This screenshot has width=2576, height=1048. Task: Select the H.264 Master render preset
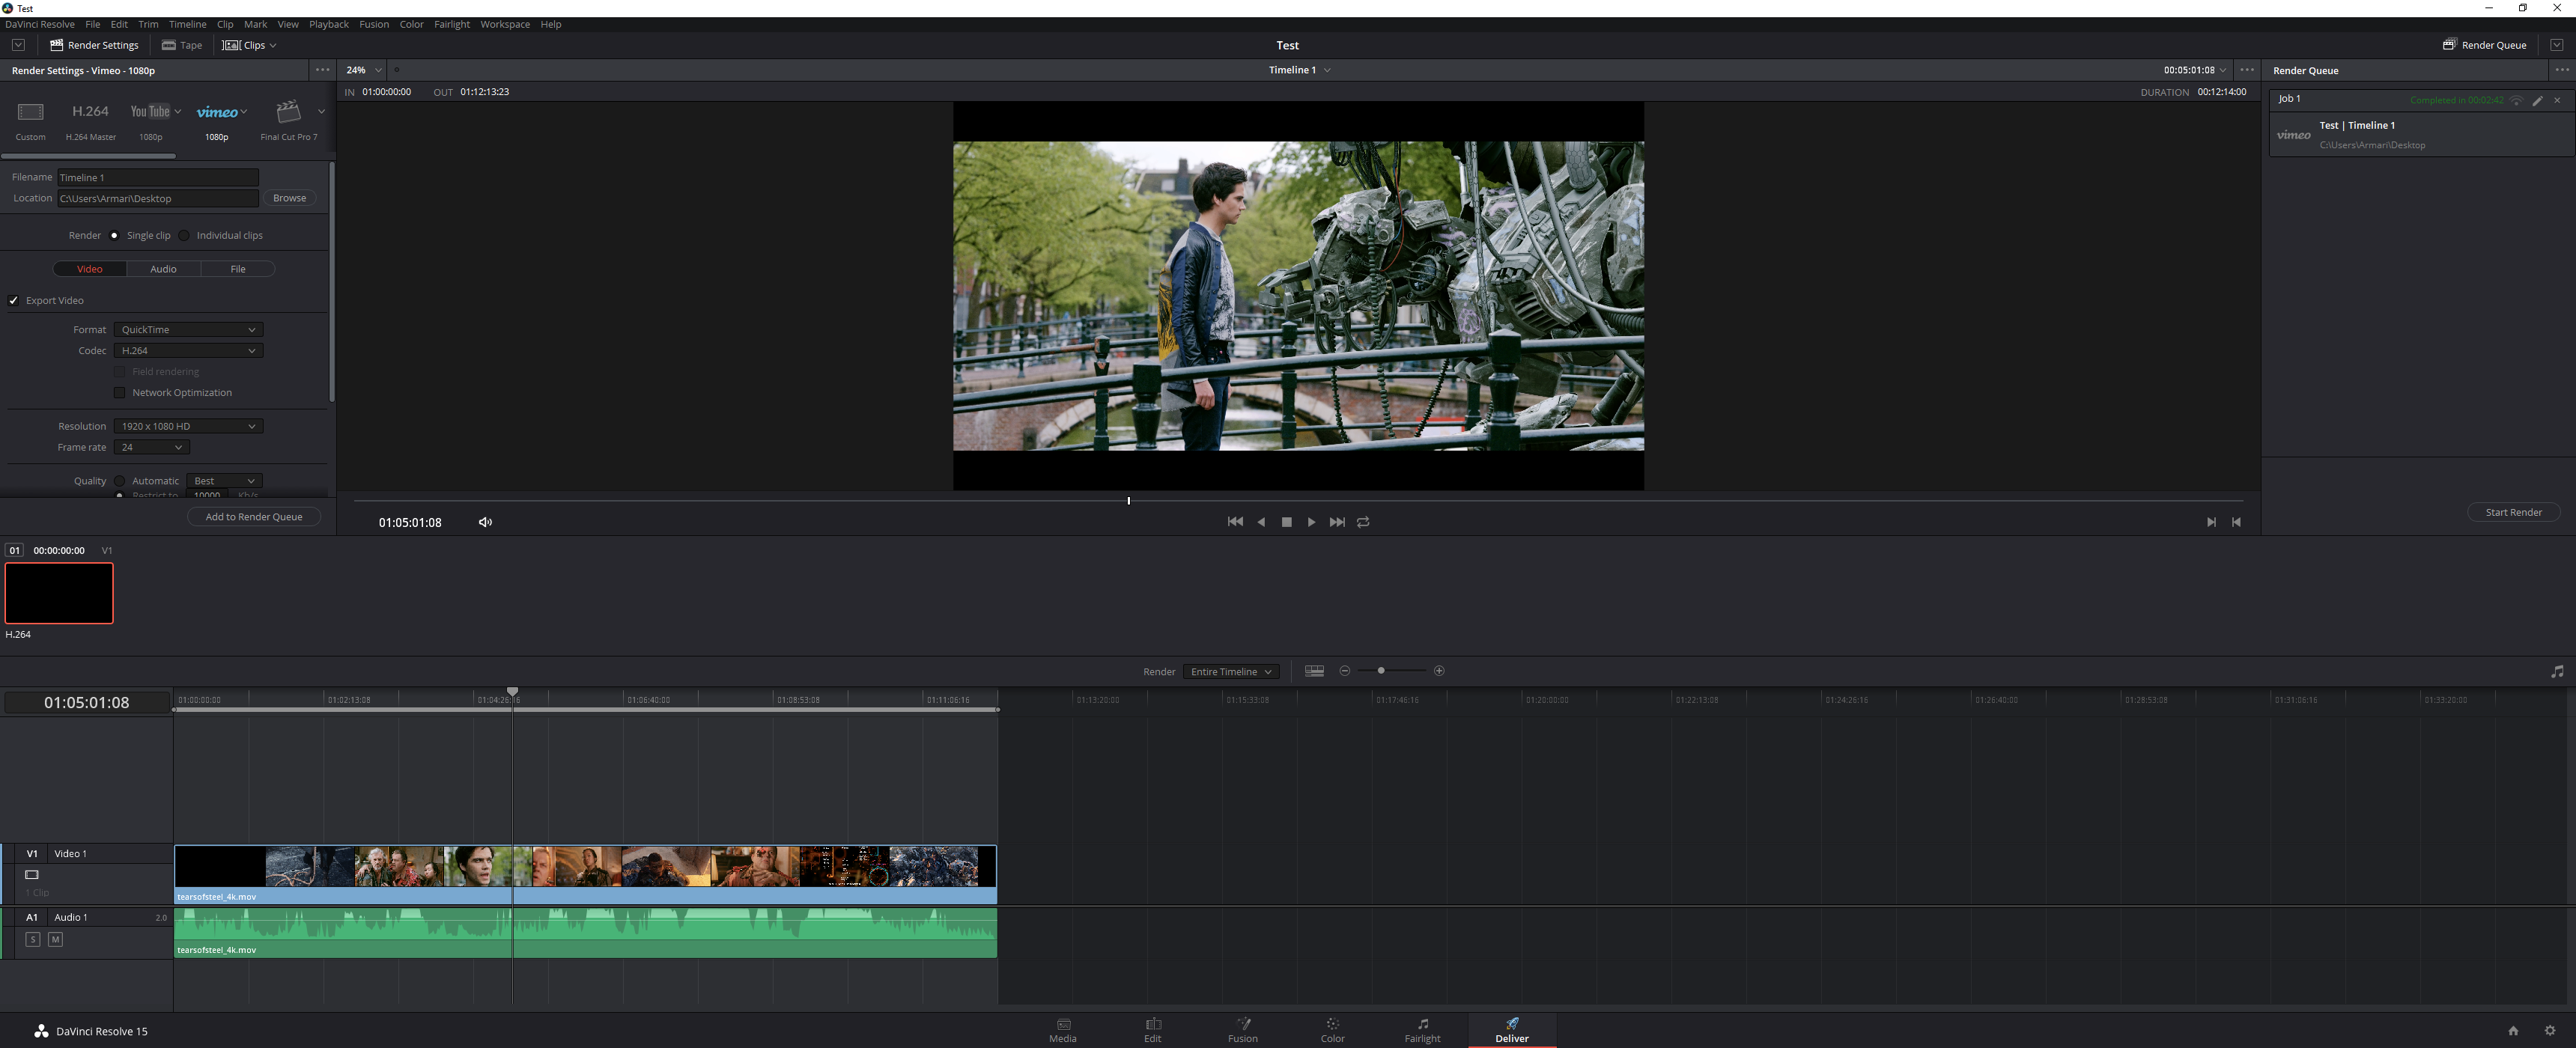pos(90,119)
